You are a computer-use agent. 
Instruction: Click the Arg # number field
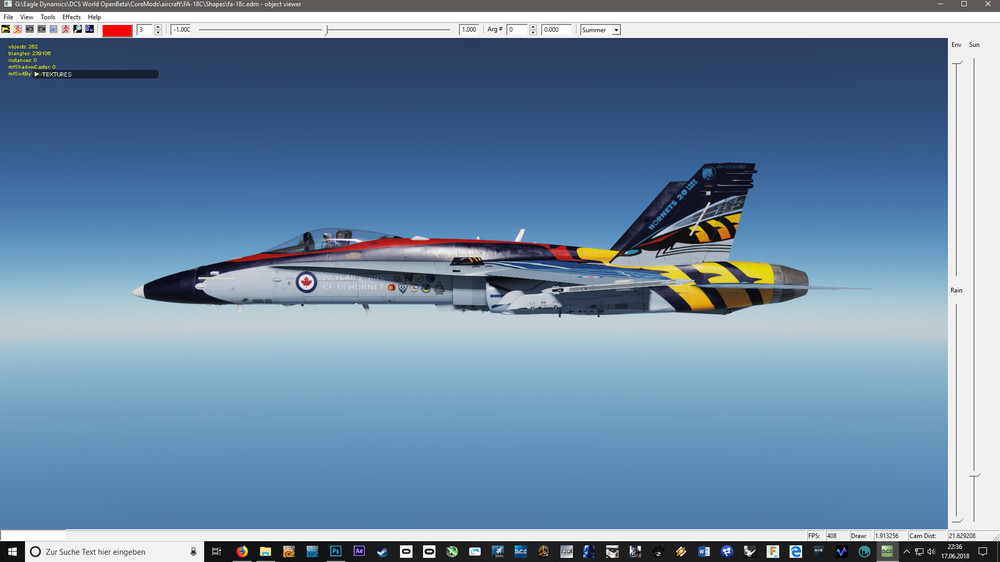pos(517,30)
